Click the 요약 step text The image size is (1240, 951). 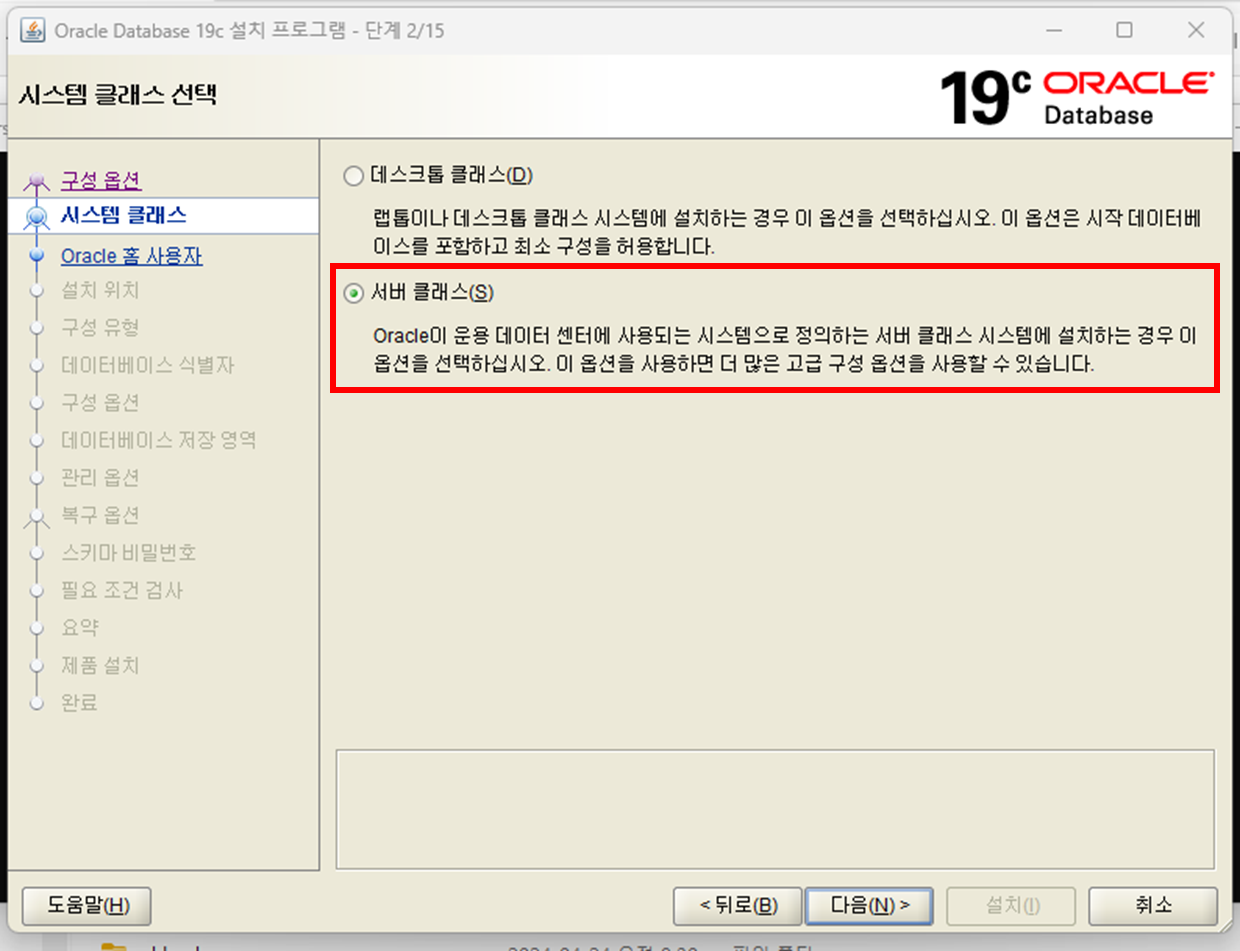click(80, 628)
